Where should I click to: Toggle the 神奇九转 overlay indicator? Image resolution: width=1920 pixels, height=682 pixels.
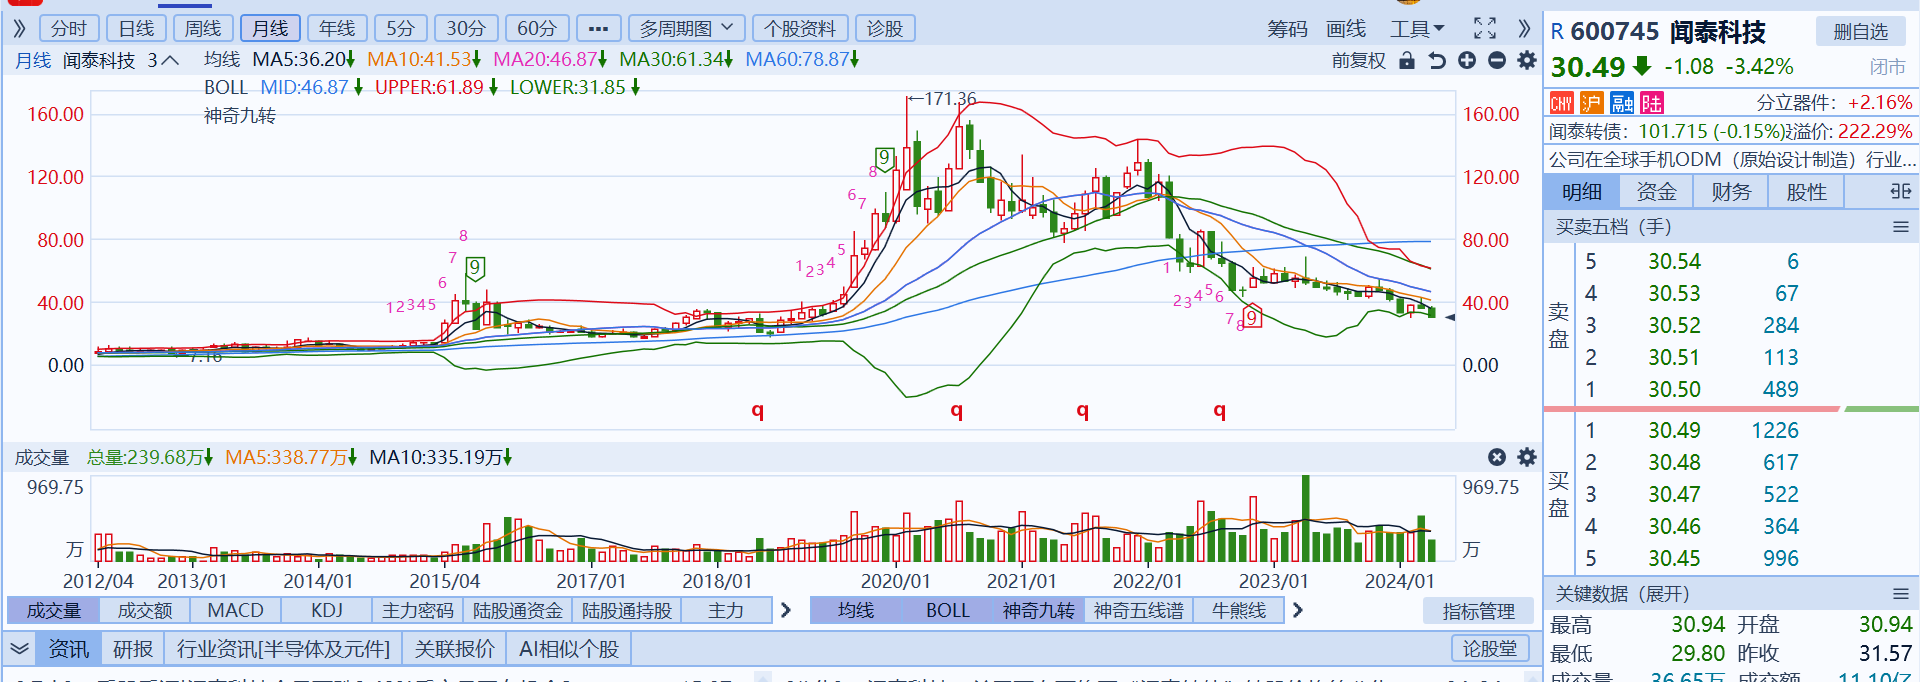[x=1038, y=610]
